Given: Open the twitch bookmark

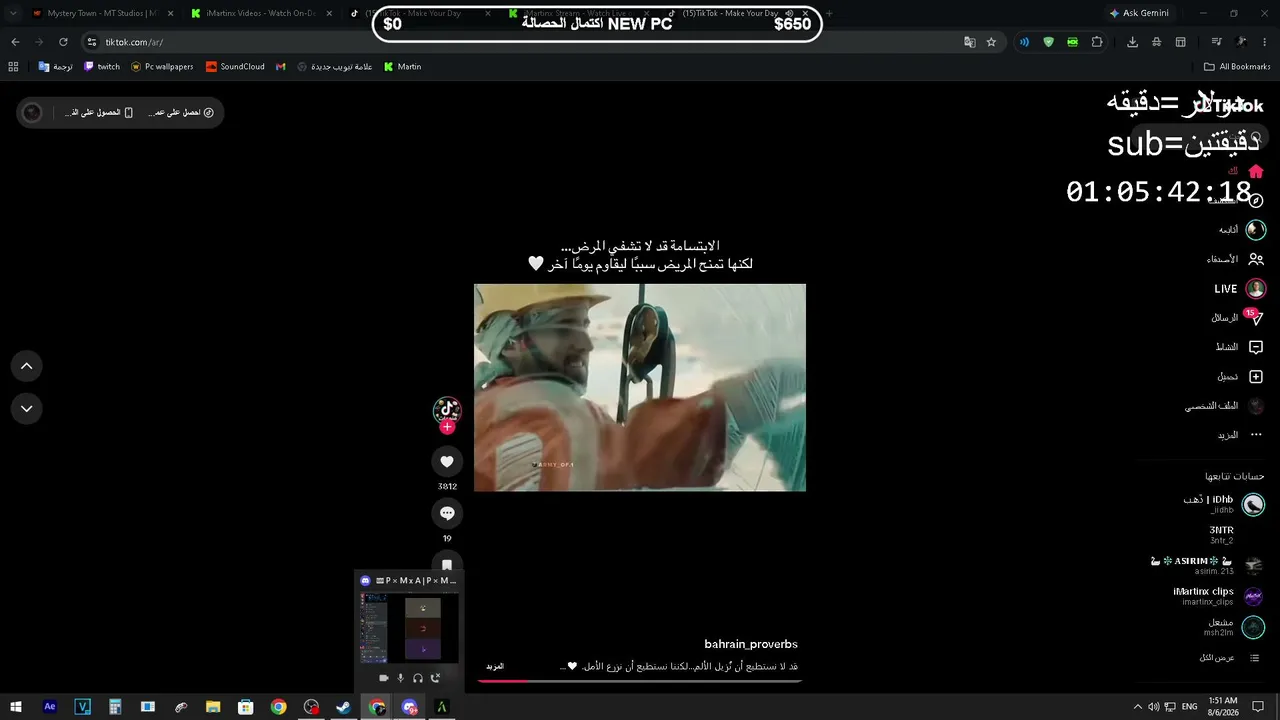Looking at the screenshot, I should tap(102, 67).
